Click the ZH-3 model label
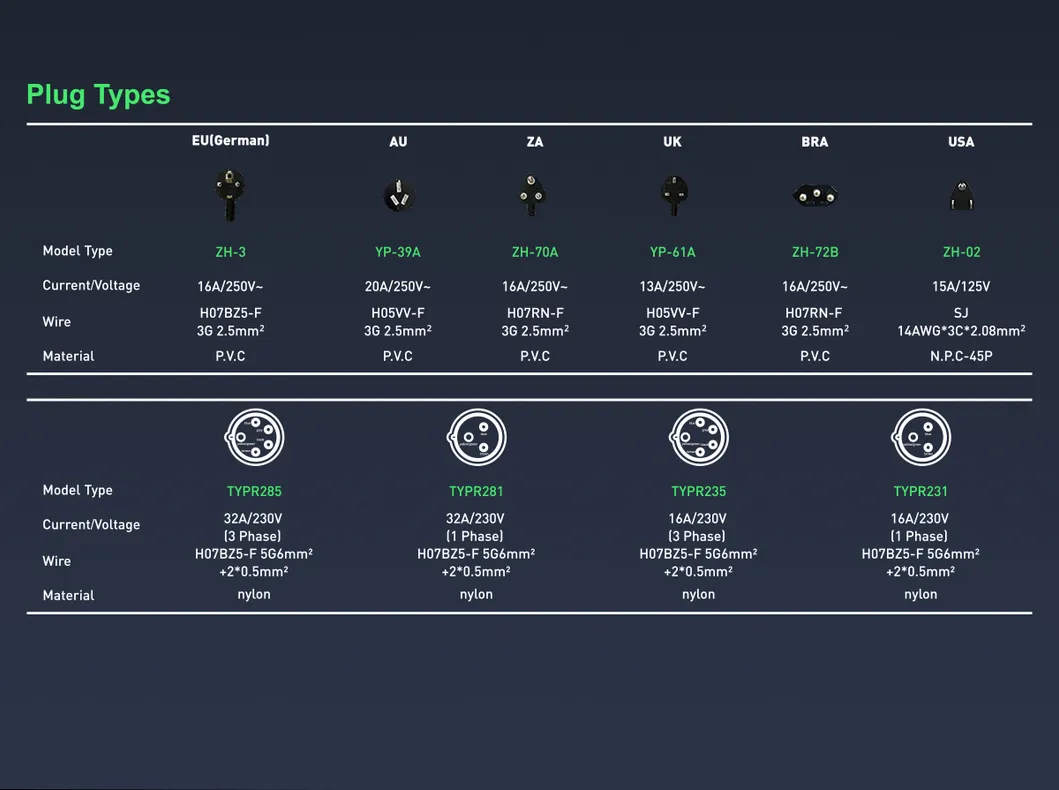The width and height of the screenshot is (1059, 790). pos(230,252)
